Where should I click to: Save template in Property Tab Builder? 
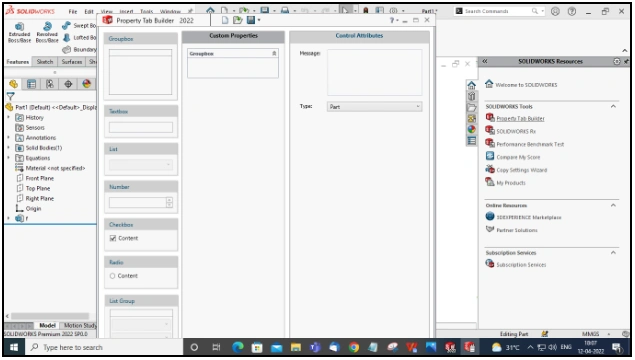pyautogui.click(x=251, y=20)
